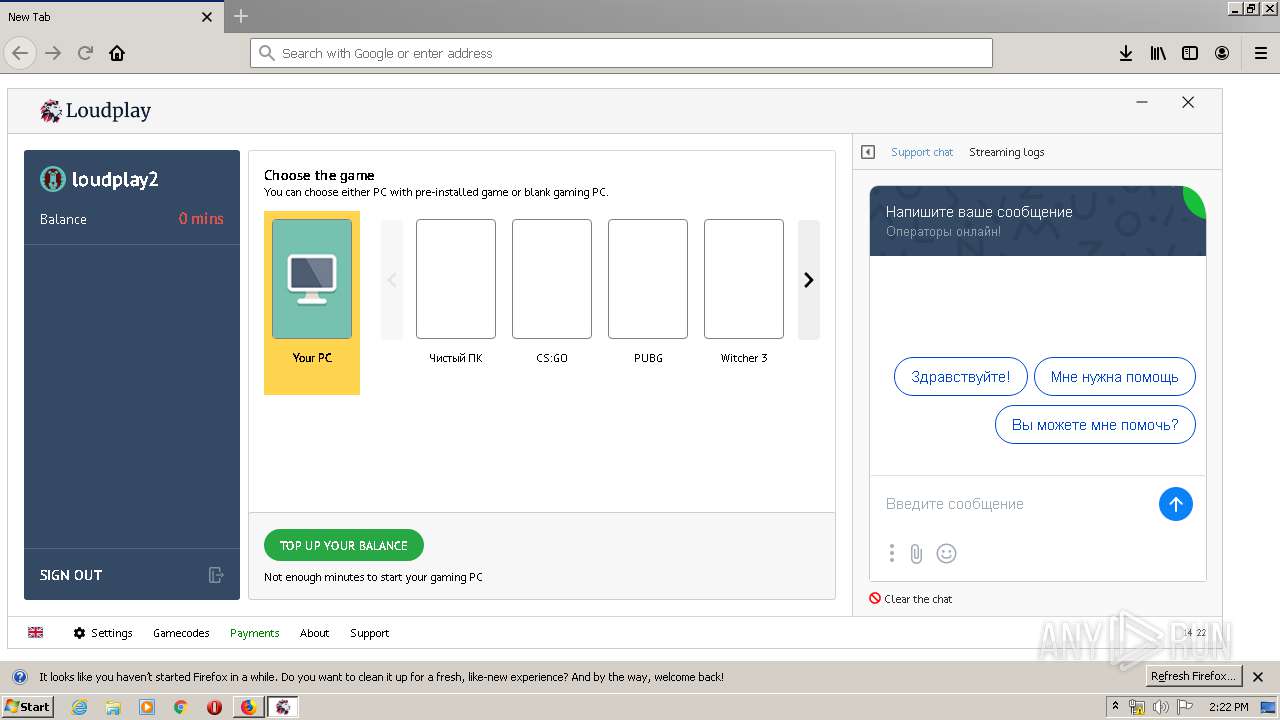Open Support in the bottom menu
Screen dimensions: 1280x720
370,633
